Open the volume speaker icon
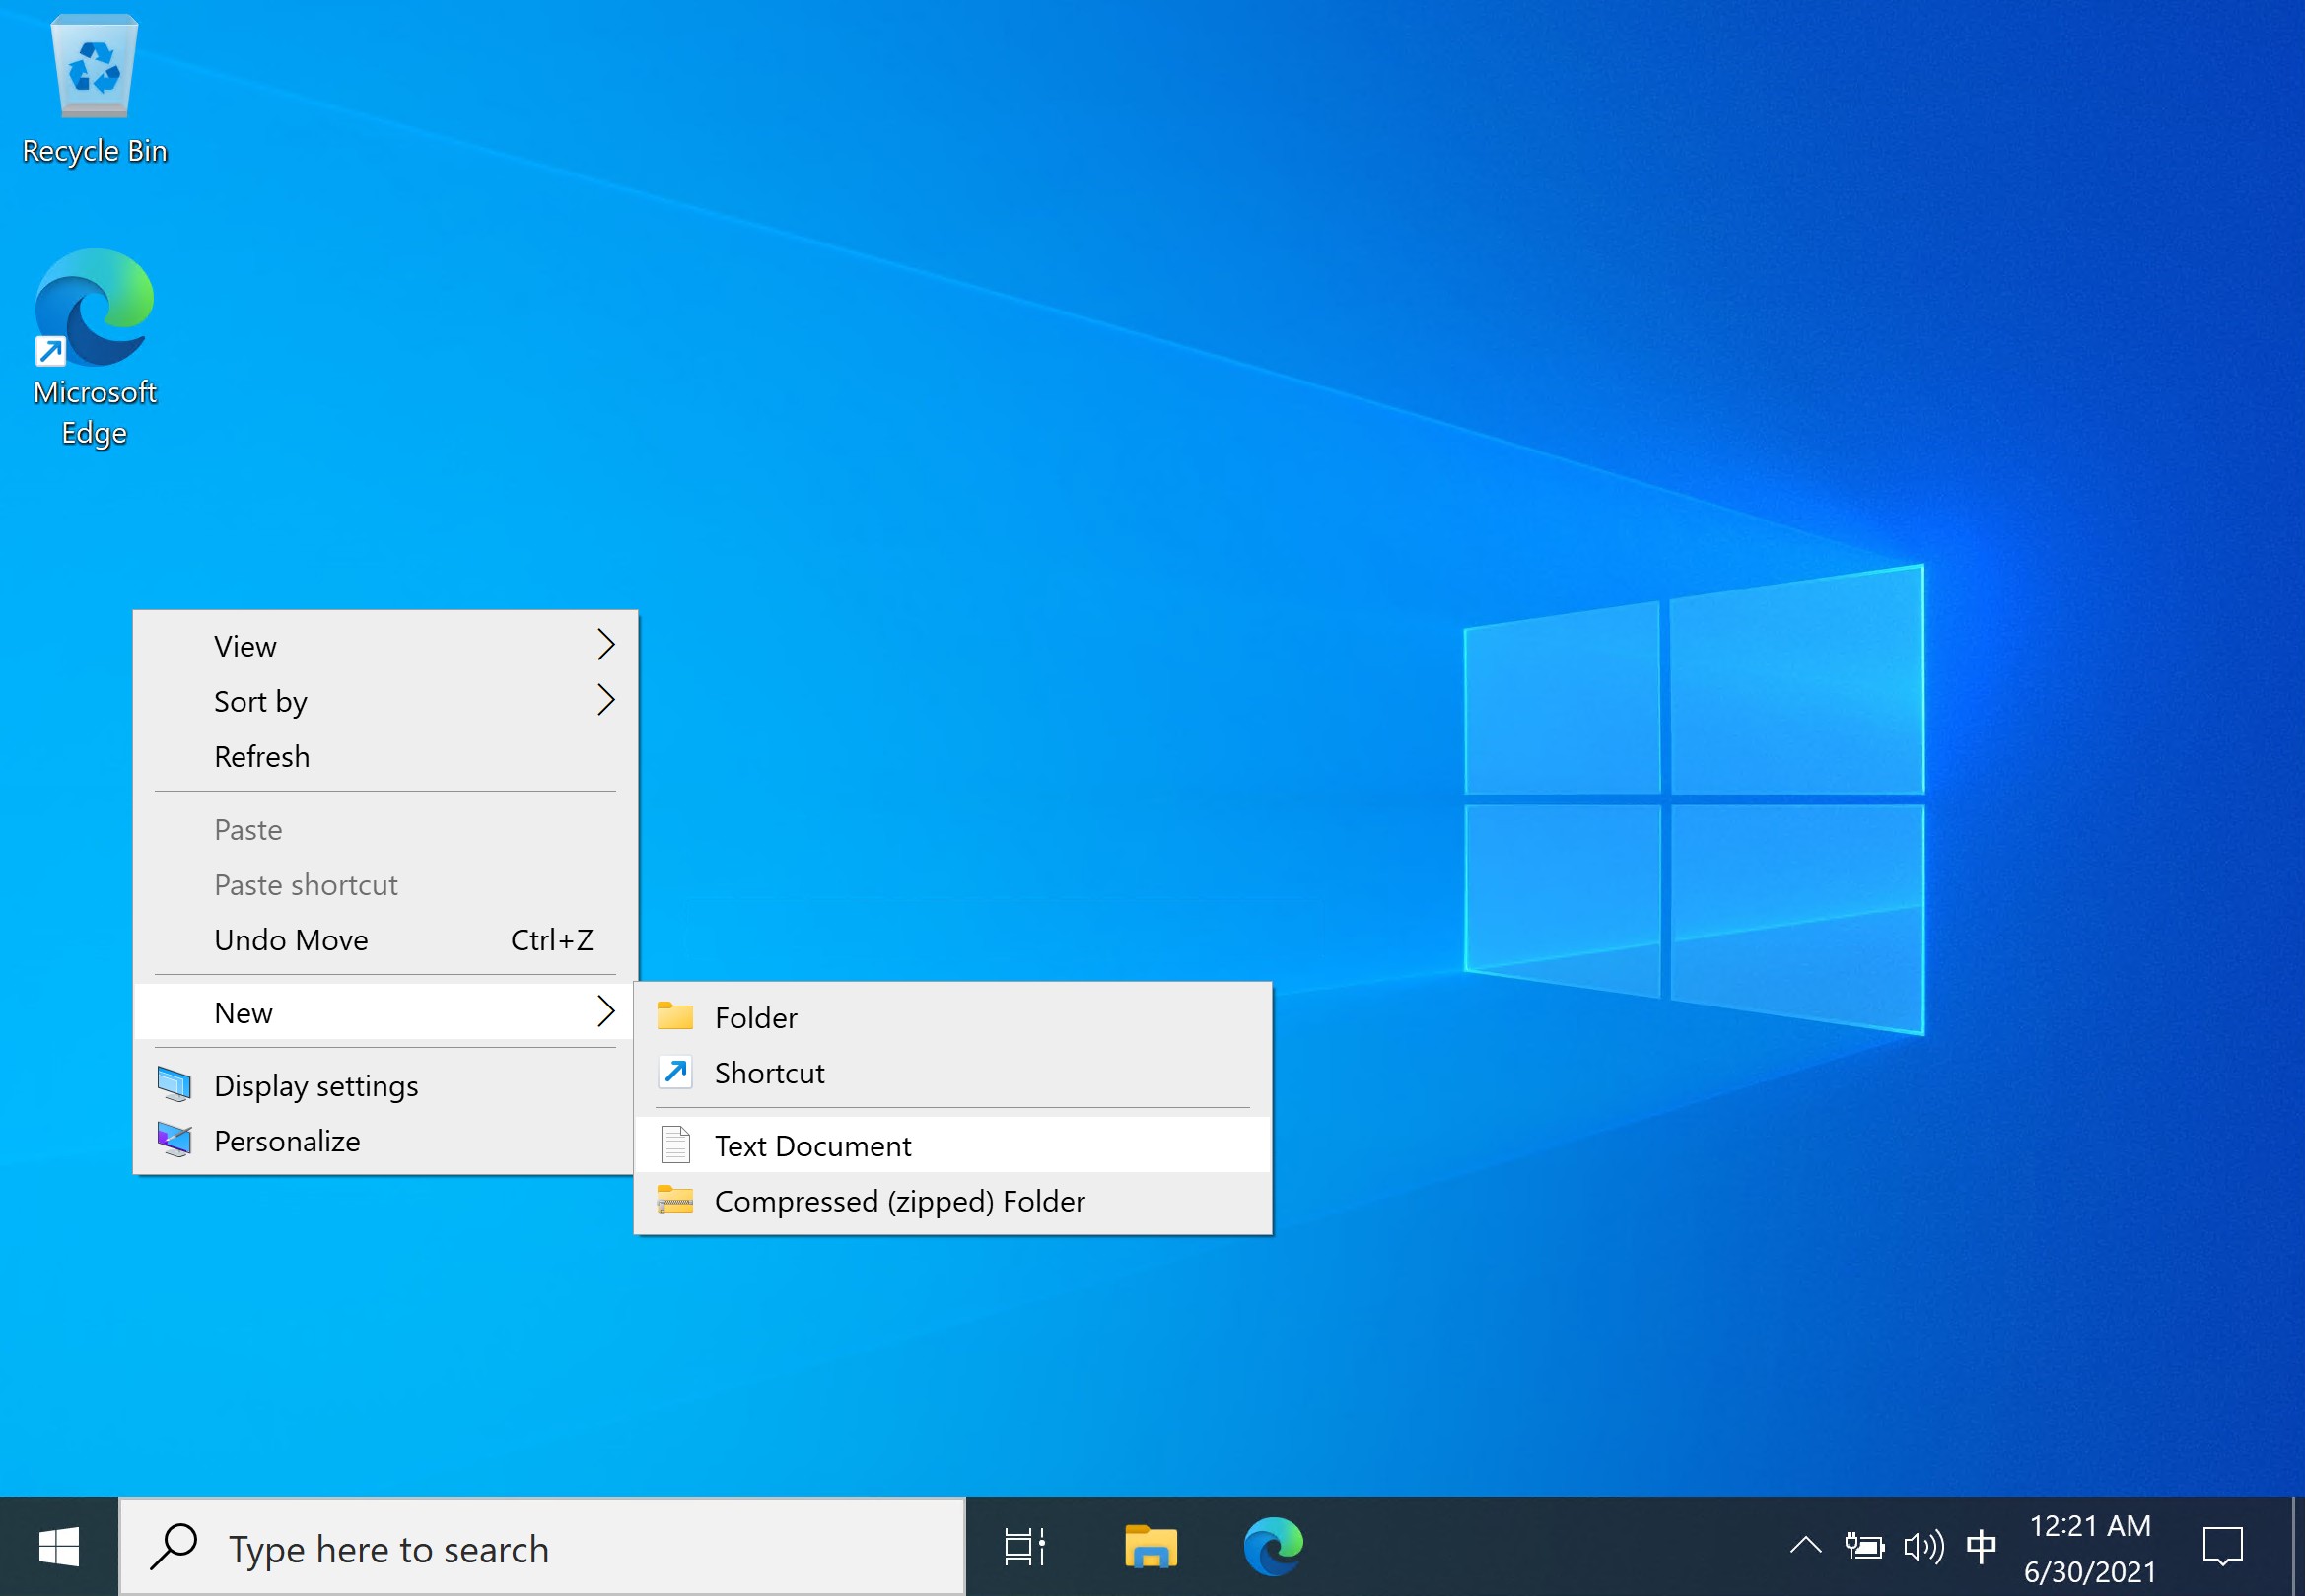Viewport: 2305px width, 1596px height. click(1923, 1547)
